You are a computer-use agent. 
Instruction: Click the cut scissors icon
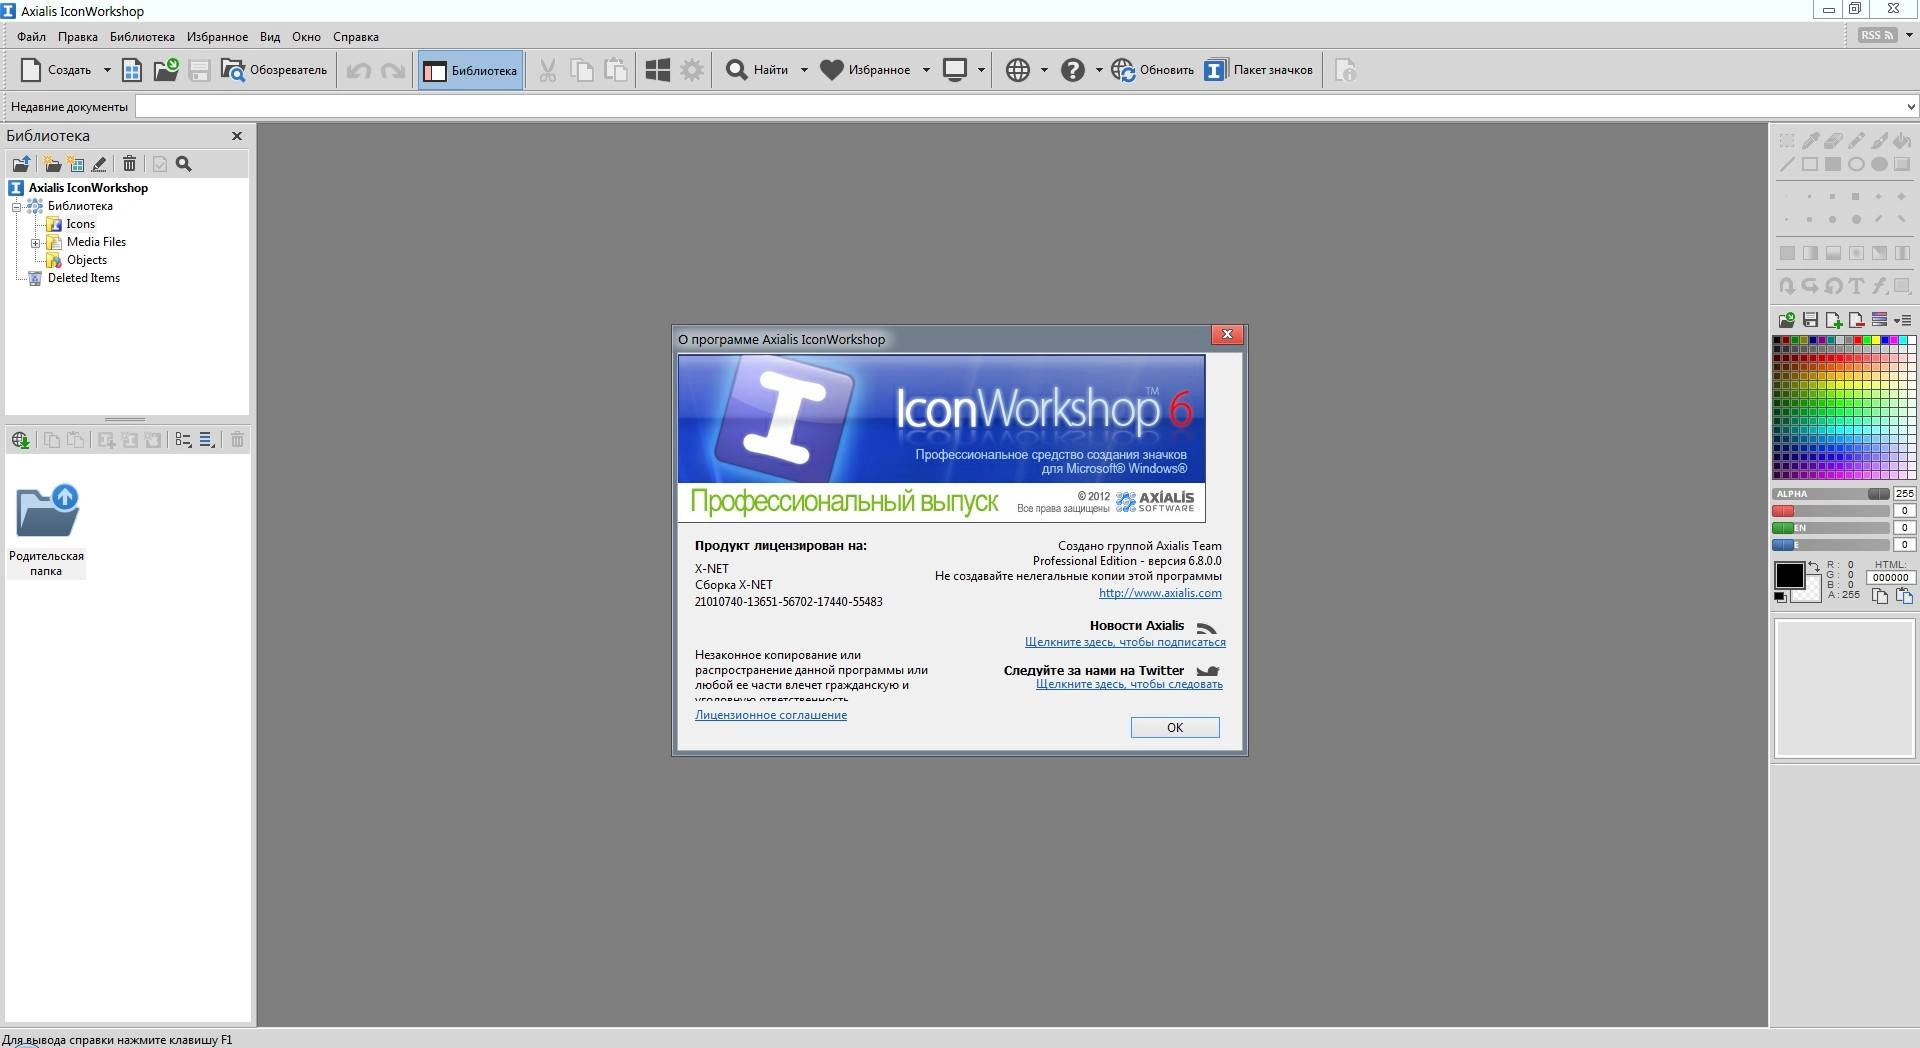coord(547,70)
